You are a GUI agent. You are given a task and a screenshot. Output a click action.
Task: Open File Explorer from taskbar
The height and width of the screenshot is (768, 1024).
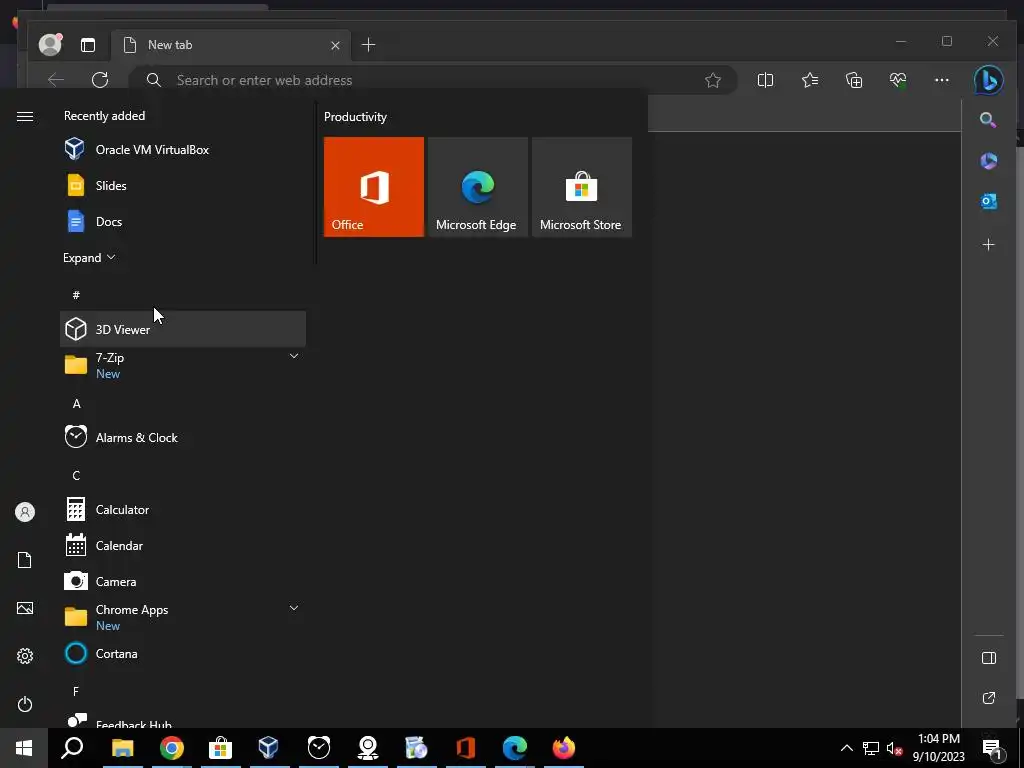point(122,748)
